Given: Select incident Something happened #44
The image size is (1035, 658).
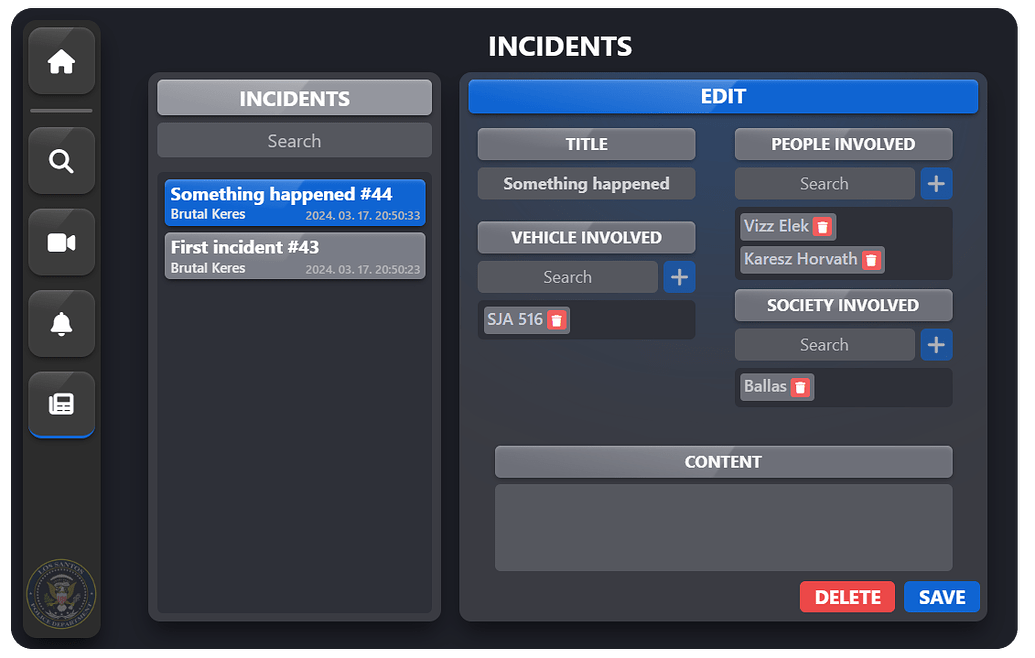Looking at the screenshot, I should 294,202.
